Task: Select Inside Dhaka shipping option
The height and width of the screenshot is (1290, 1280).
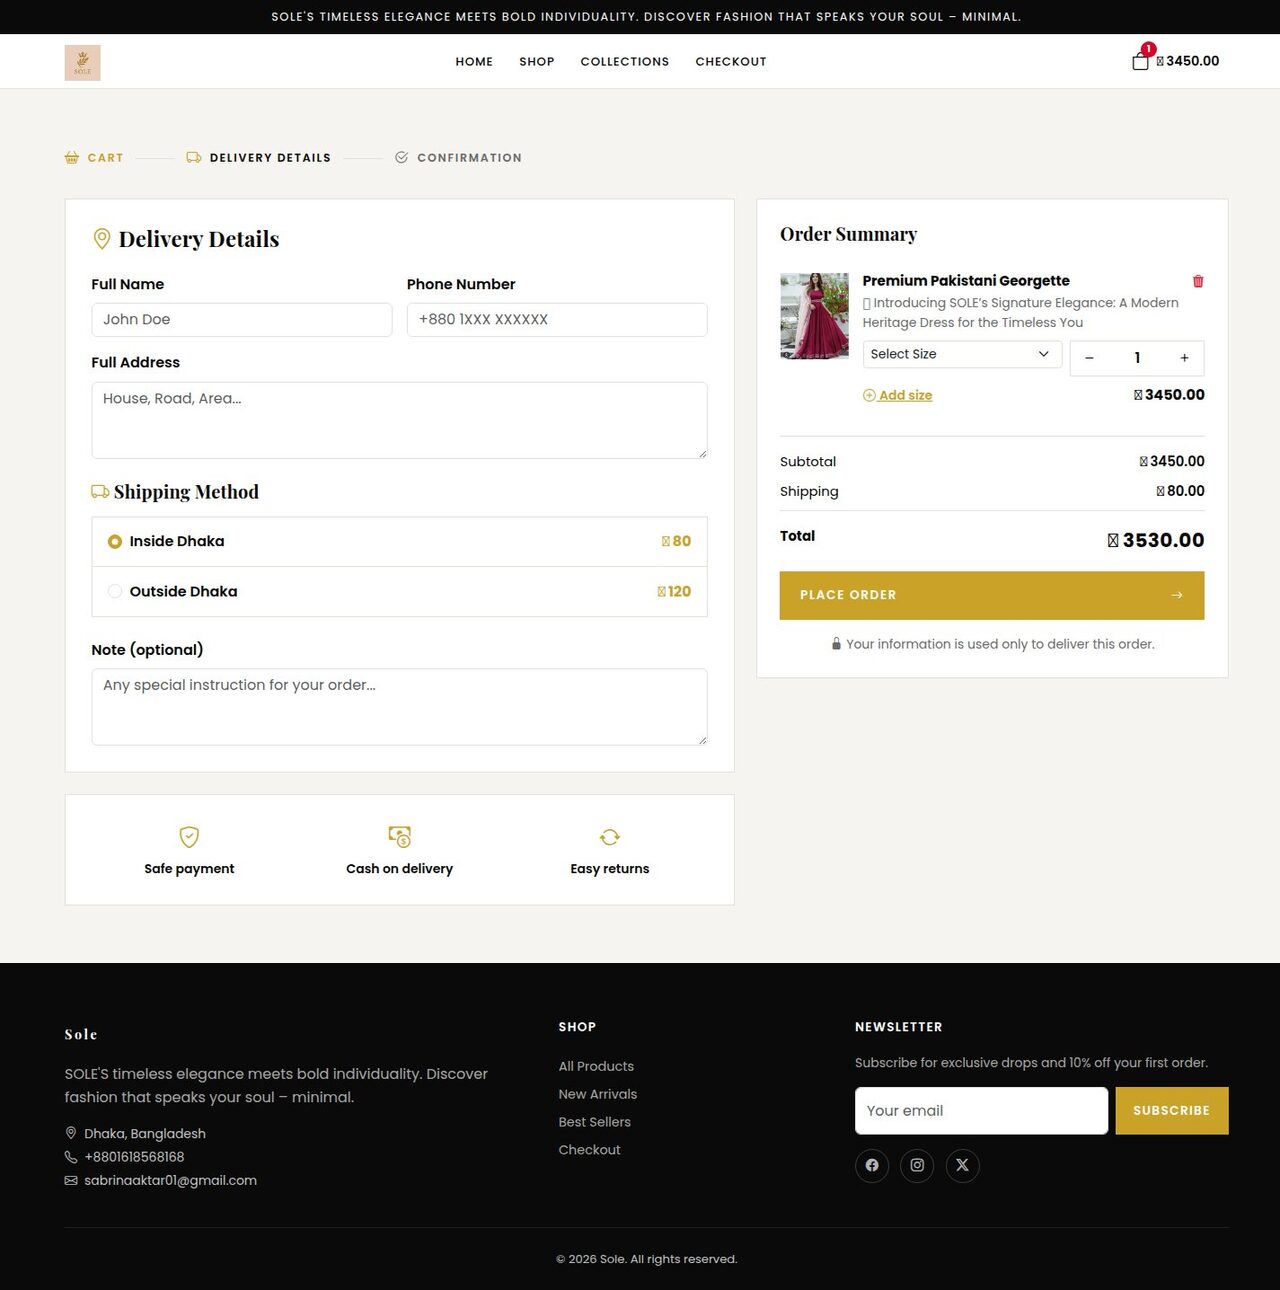Action: 400,542
